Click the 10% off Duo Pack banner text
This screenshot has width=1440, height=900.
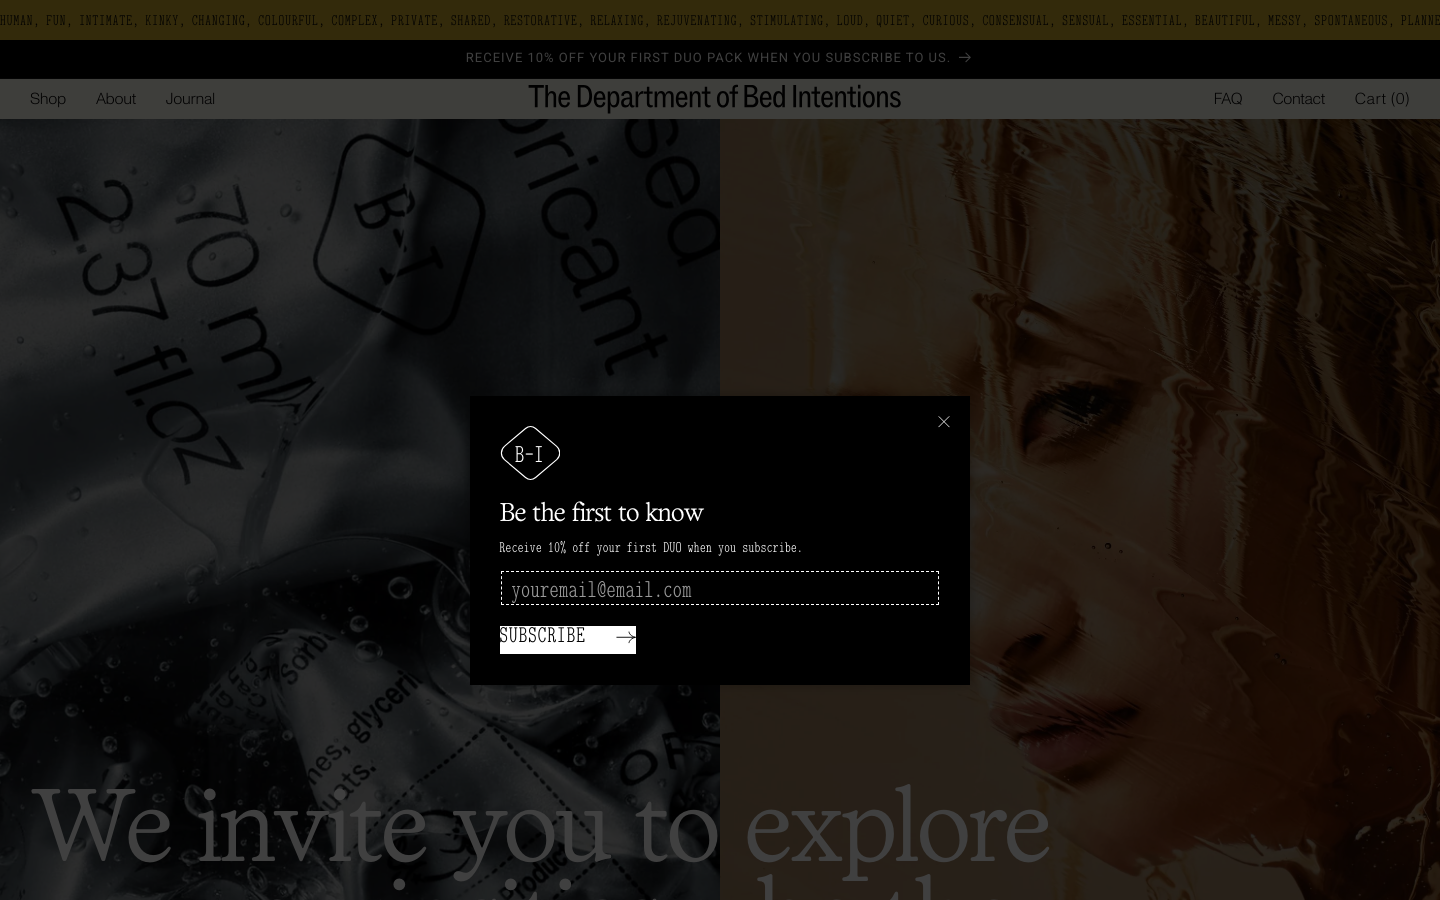coord(707,58)
